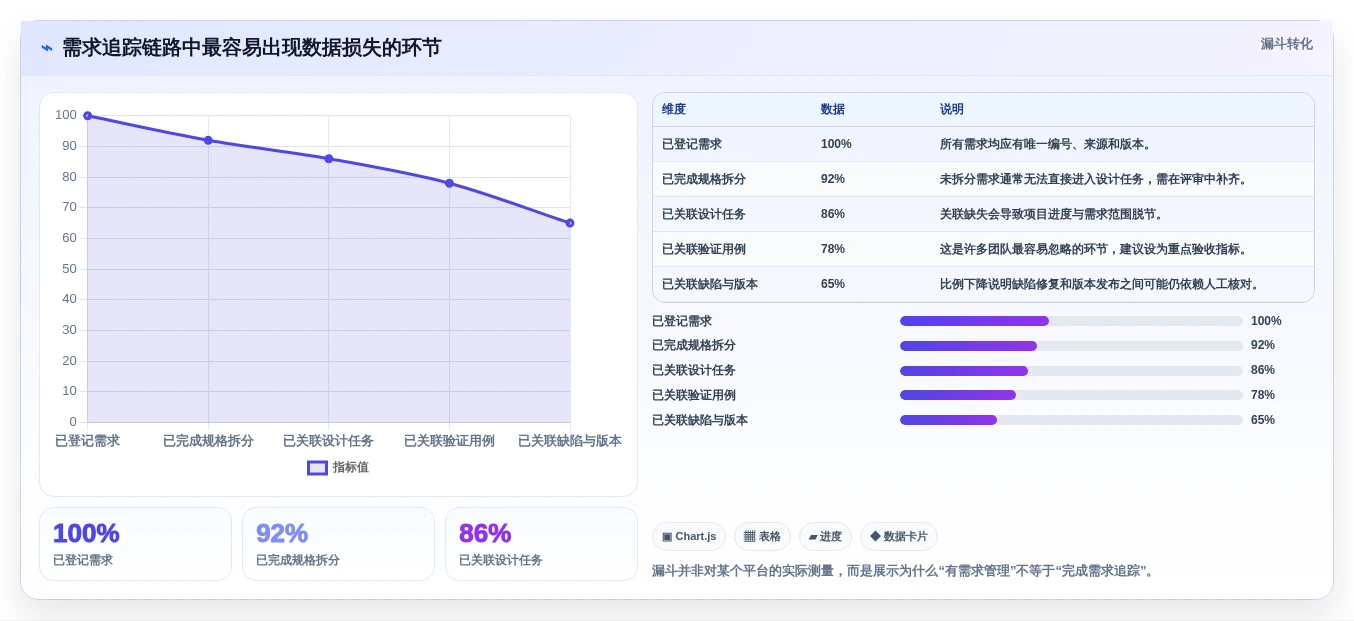The width and height of the screenshot is (1354, 621).
Task: Click the 已完成规格拆分 92% progress bar
Action: (x=1071, y=346)
